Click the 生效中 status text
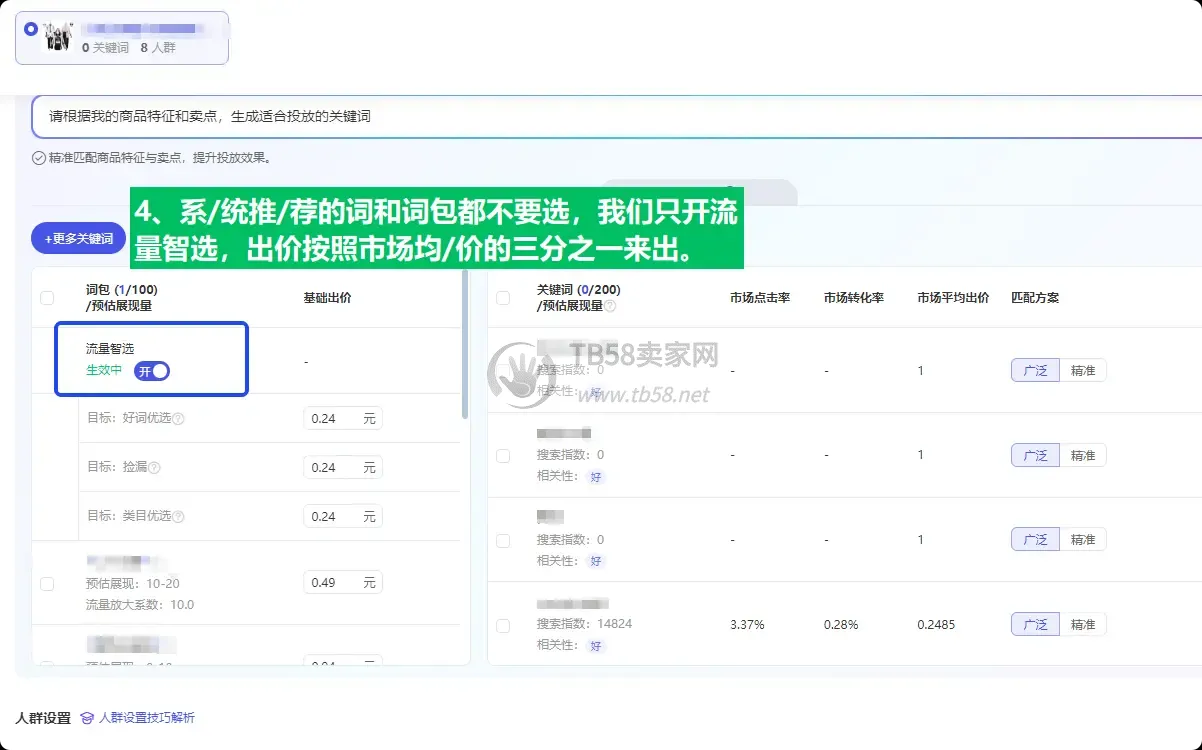Screen dimensions: 1202x750 (104, 370)
